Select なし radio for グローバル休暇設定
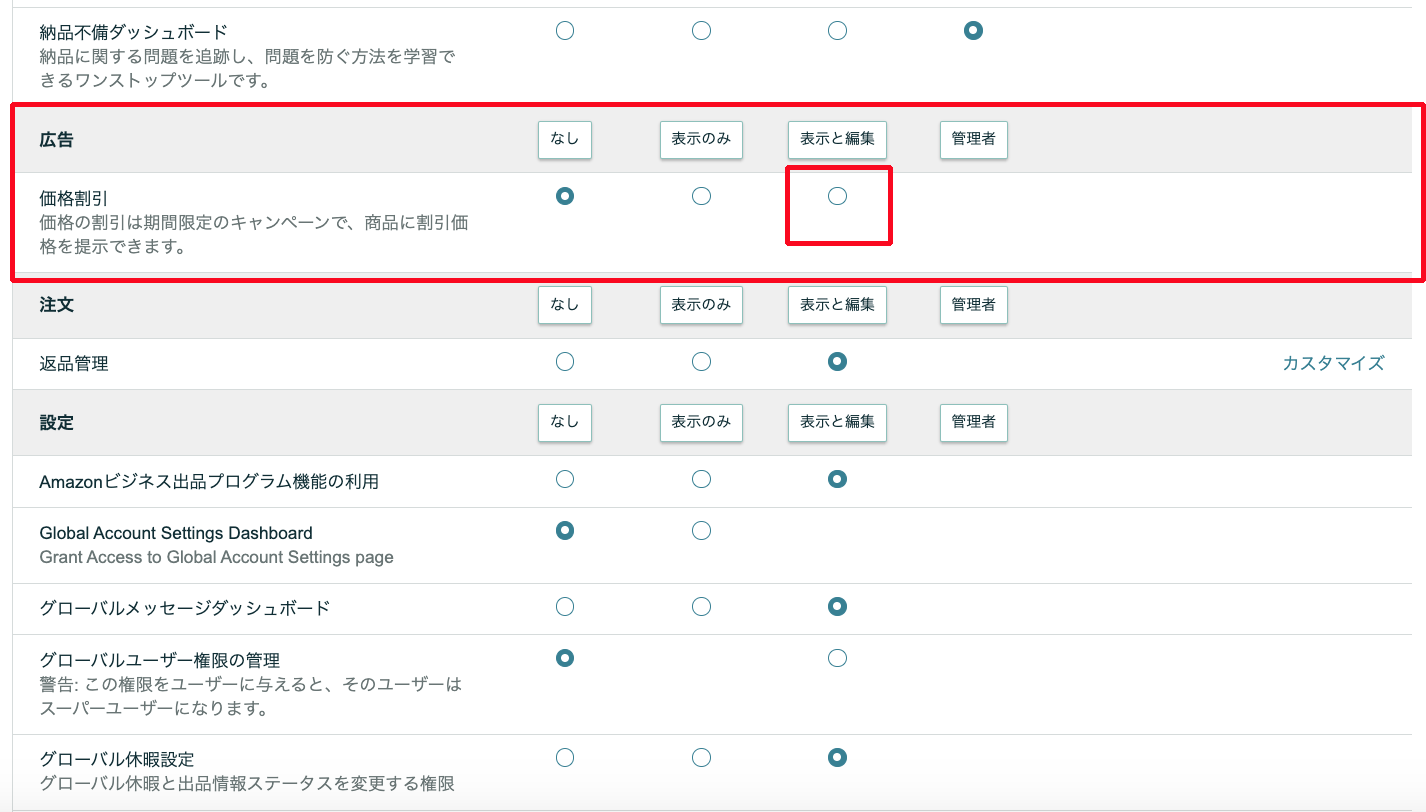The image size is (1426, 812). [x=565, y=757]
